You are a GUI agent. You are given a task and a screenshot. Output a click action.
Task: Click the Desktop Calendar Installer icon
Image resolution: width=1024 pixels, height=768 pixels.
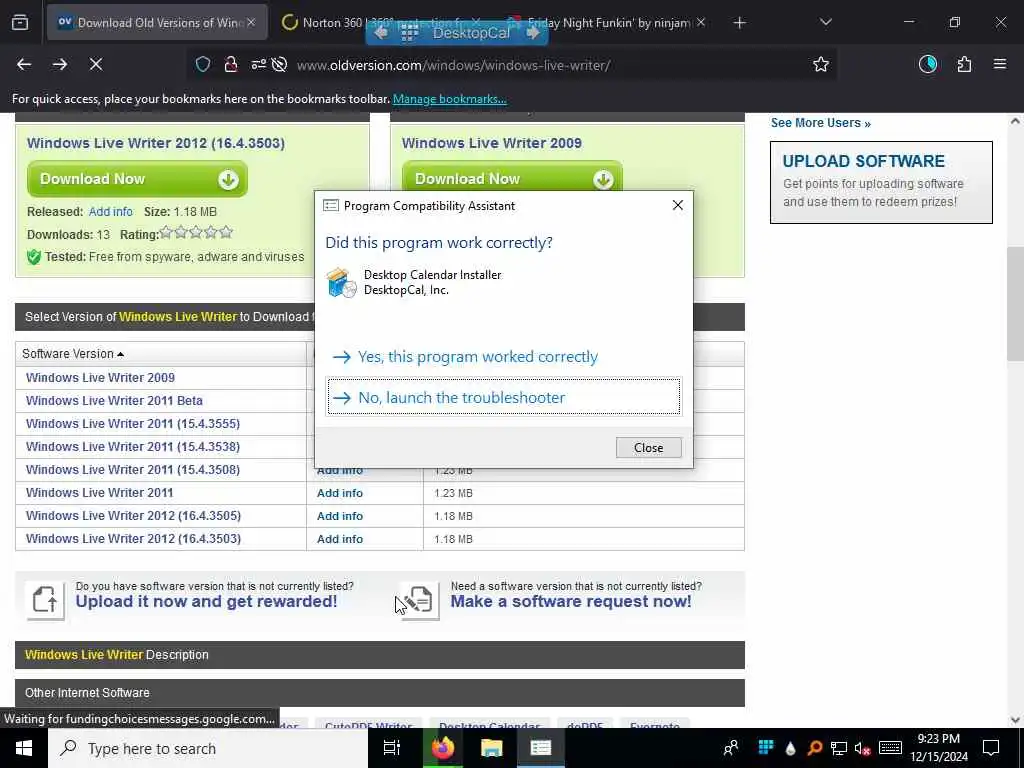341,283
